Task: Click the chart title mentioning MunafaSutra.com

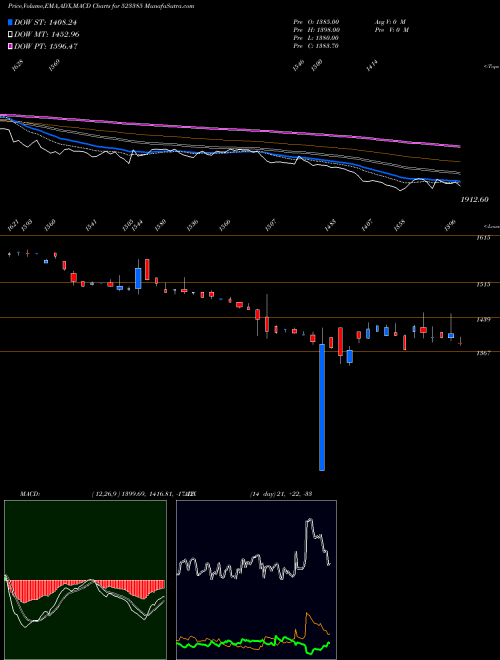Action: point(101,6)
